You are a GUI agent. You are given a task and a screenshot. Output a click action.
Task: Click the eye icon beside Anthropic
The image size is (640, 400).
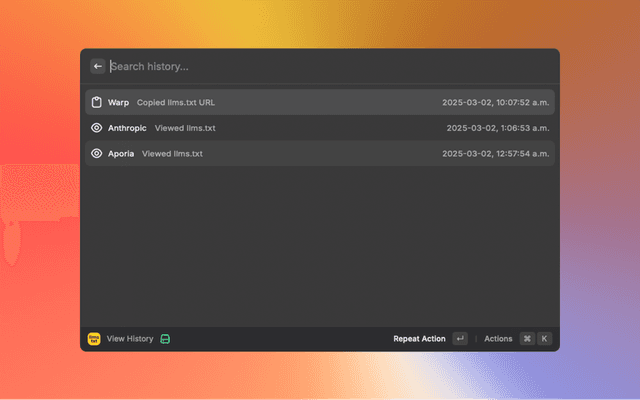point(96,128)
